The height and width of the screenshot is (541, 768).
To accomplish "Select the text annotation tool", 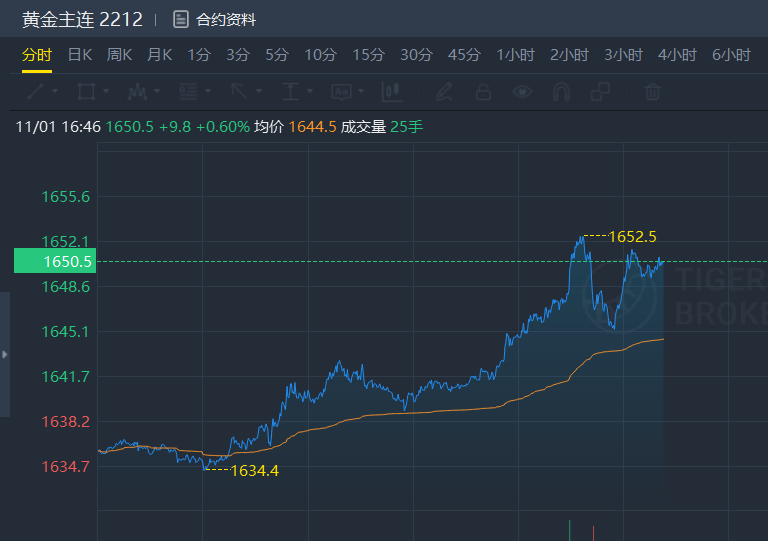I will (341, 91).
